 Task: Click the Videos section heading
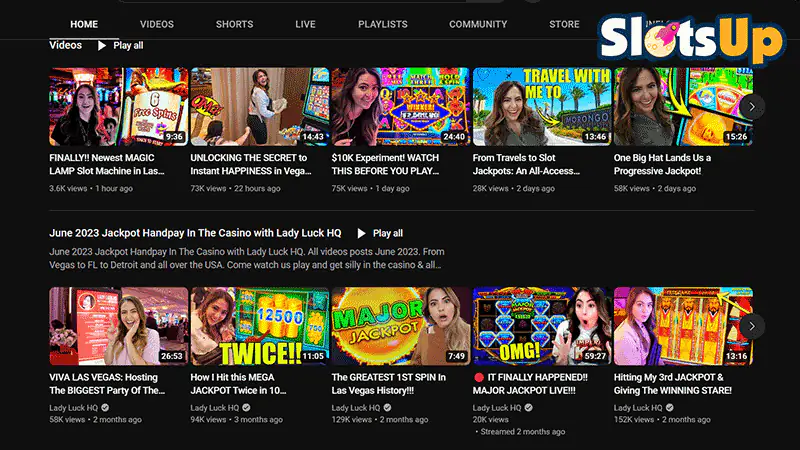(x=65, y=45)
